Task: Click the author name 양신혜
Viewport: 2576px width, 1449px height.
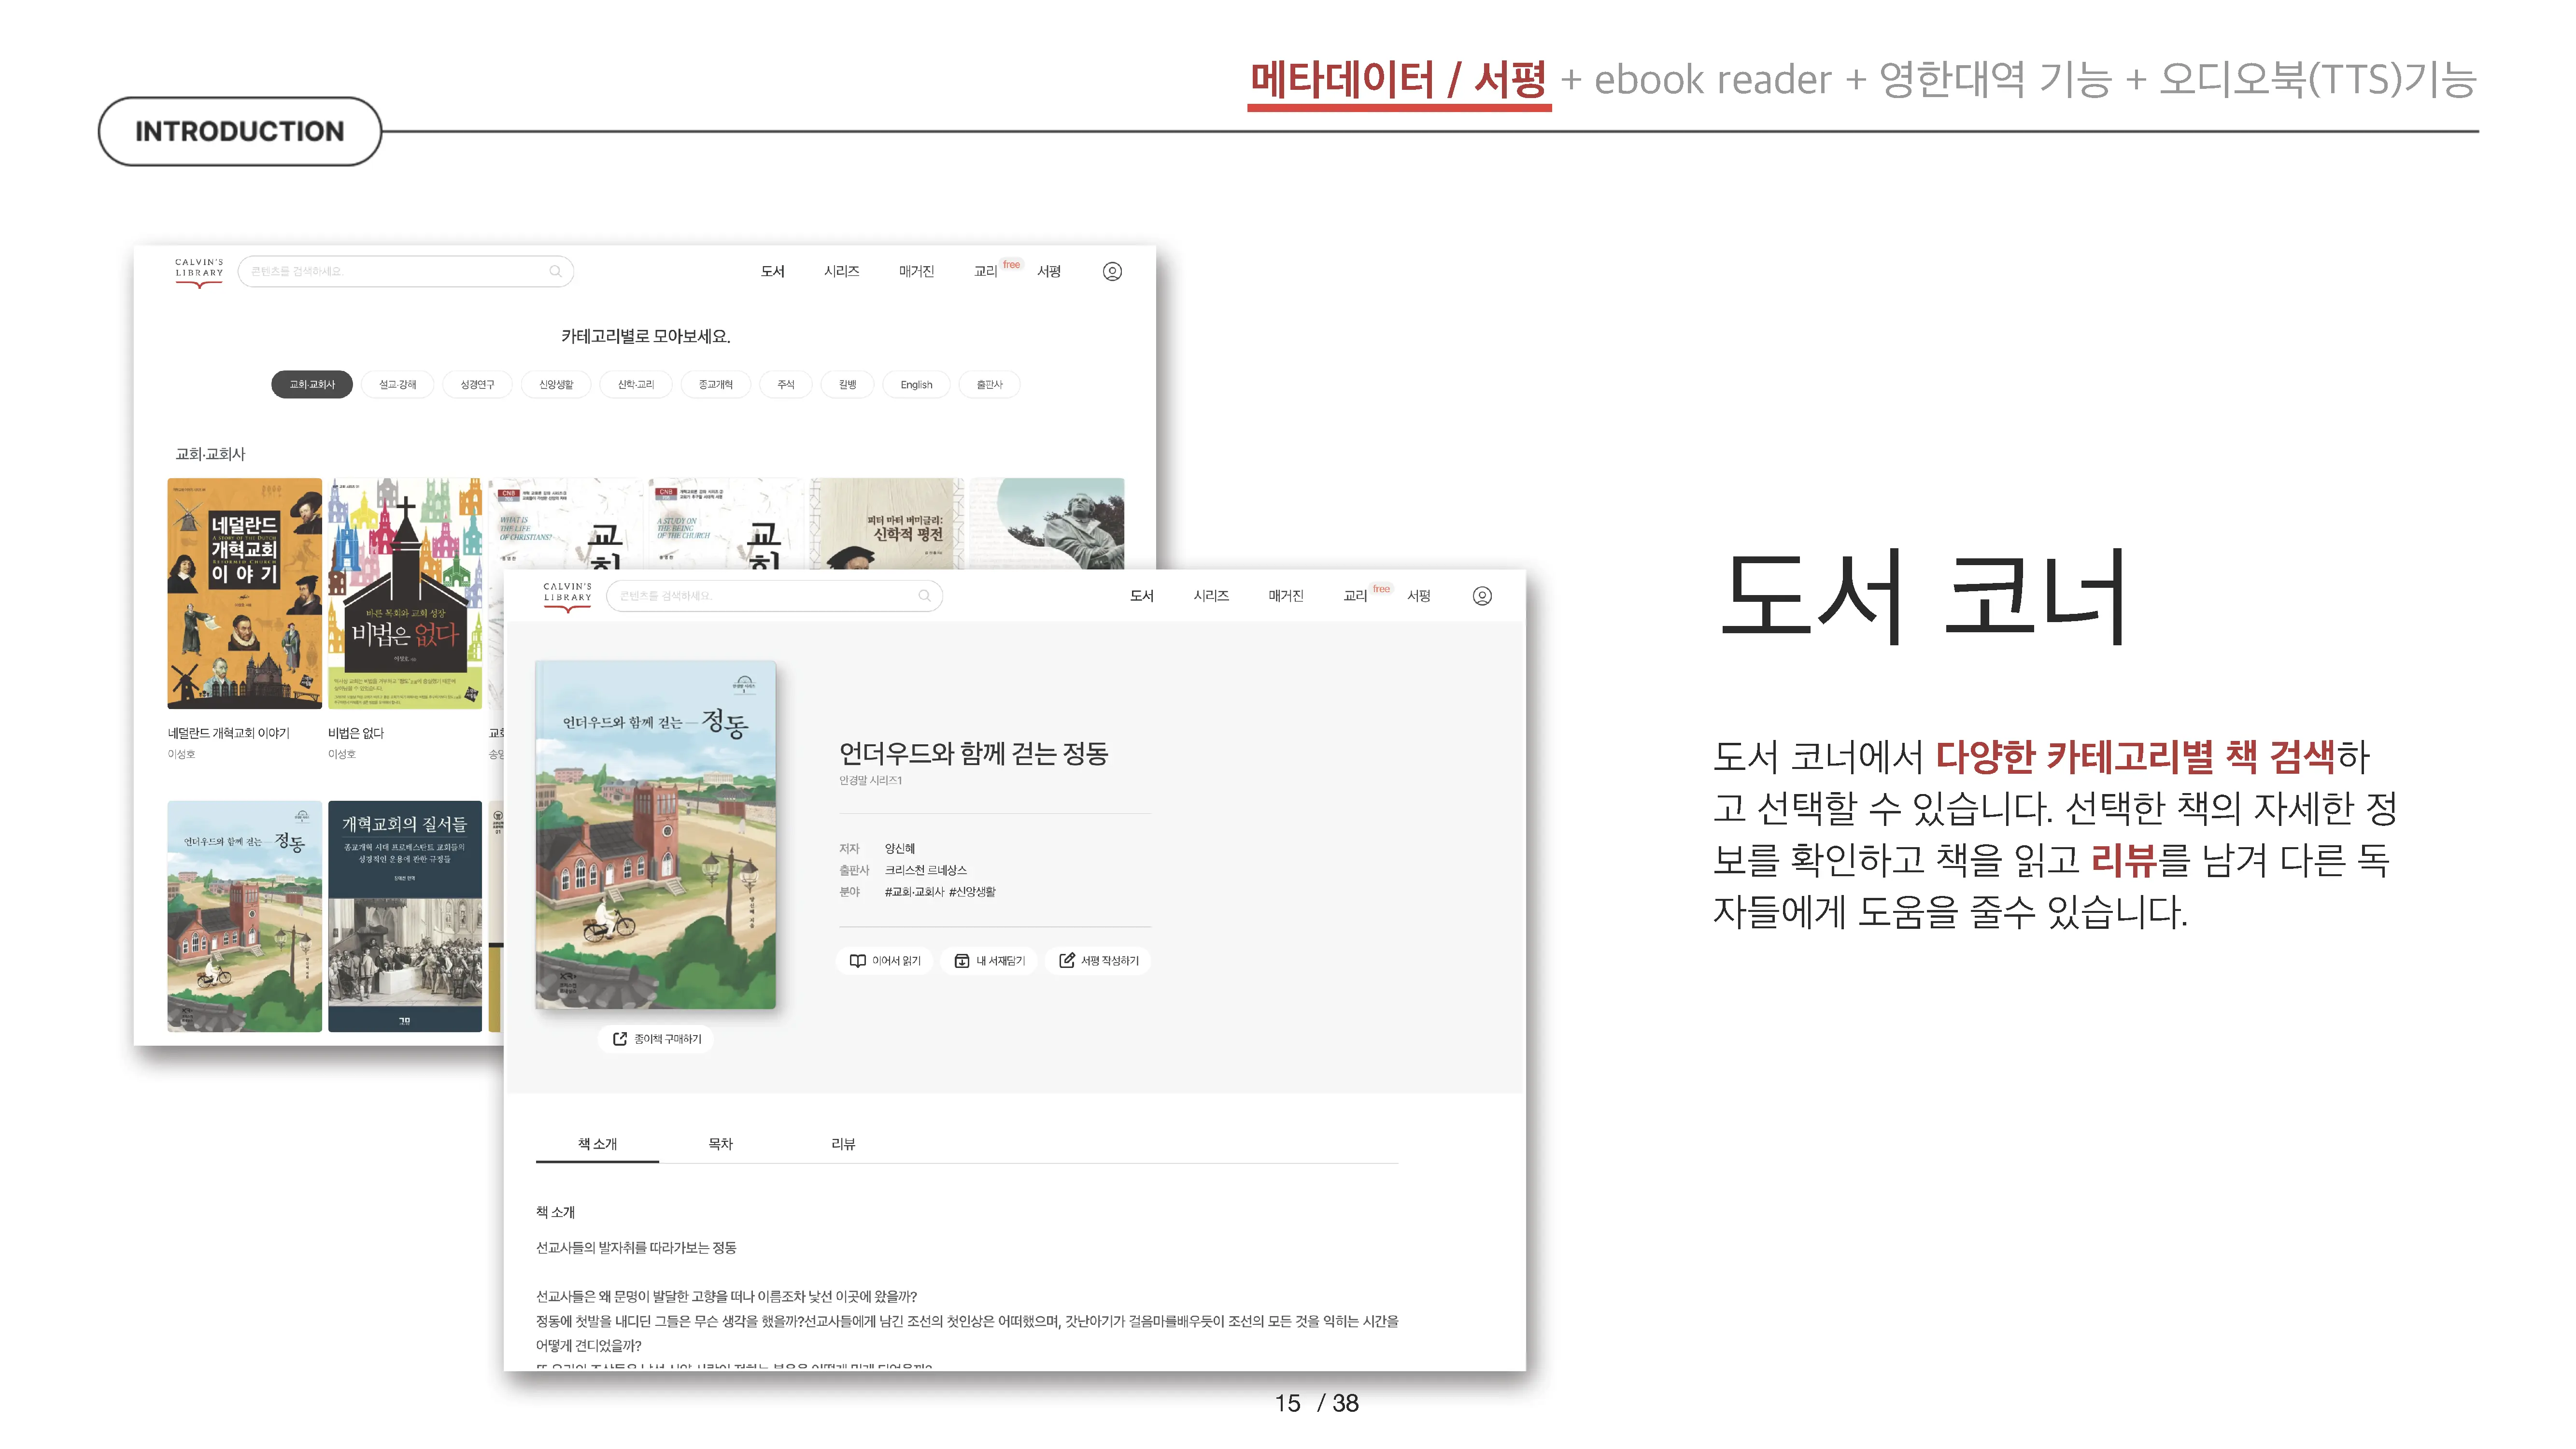Action: tap(899, 848)
